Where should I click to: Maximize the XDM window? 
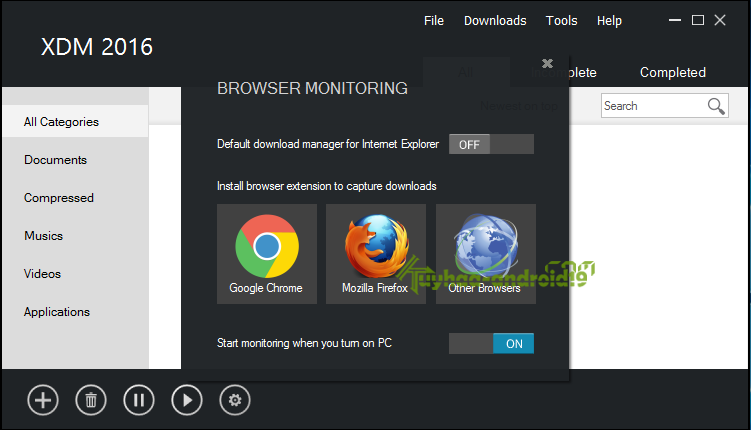[698, 20]
